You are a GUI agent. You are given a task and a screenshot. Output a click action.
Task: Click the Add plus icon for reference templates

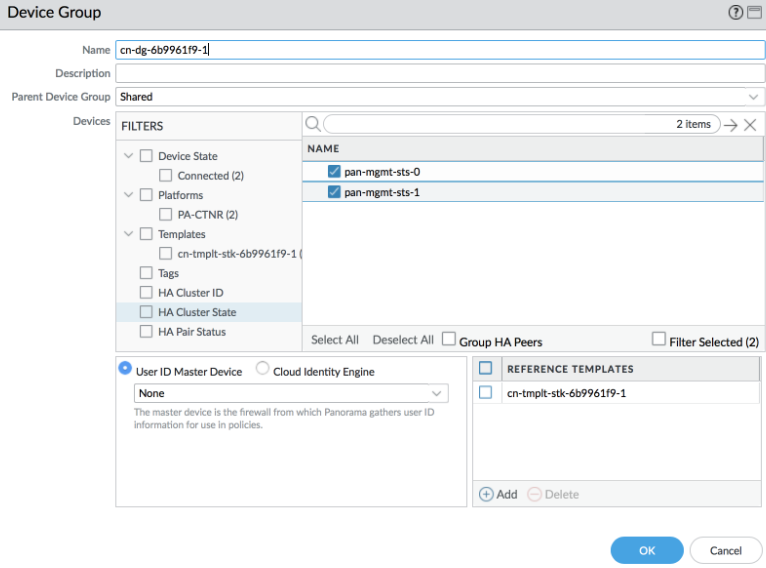[487, 494]
